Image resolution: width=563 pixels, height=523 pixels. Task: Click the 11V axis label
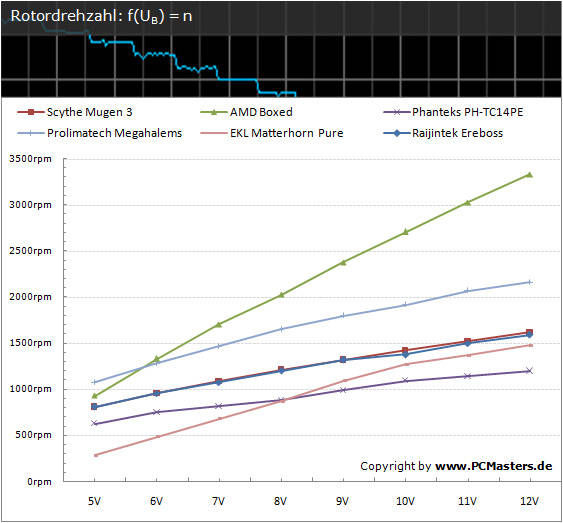(467, 501)
